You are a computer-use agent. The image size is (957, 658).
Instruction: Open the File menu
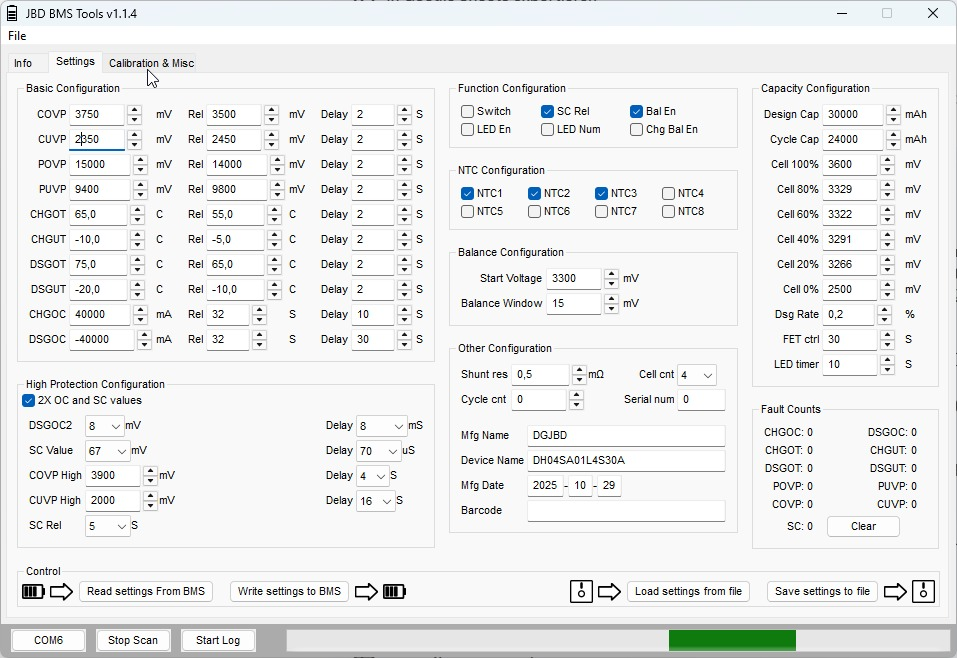(x=17, y=36)
